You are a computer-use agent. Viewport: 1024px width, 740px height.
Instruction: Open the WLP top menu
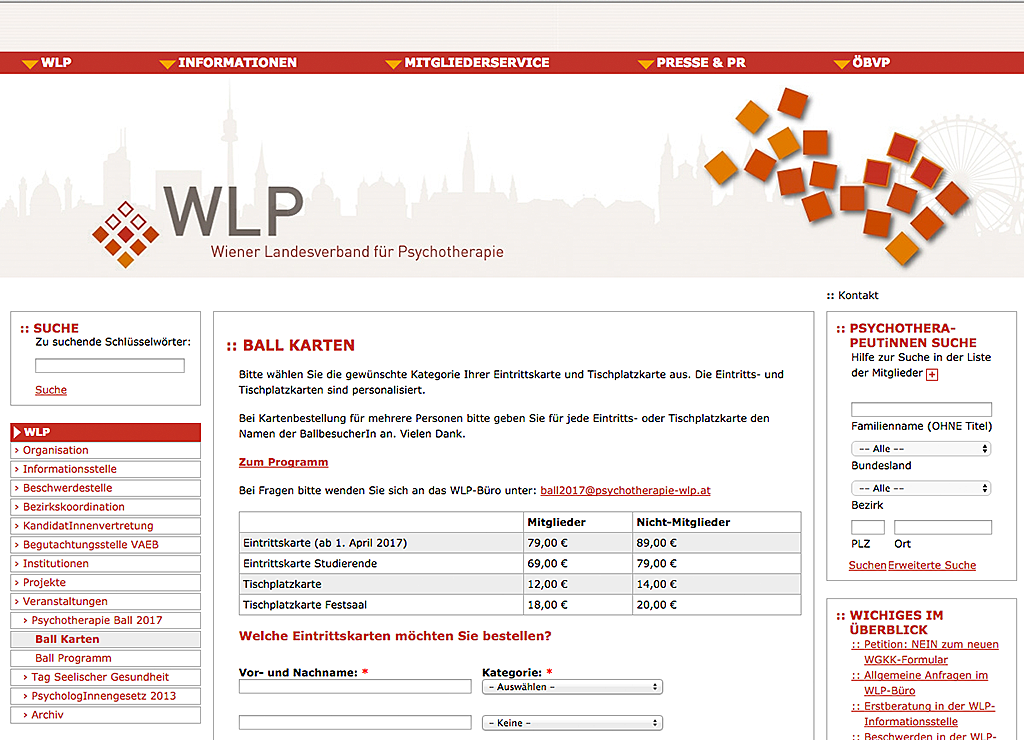pyautogui.click(x=55, y=63)
